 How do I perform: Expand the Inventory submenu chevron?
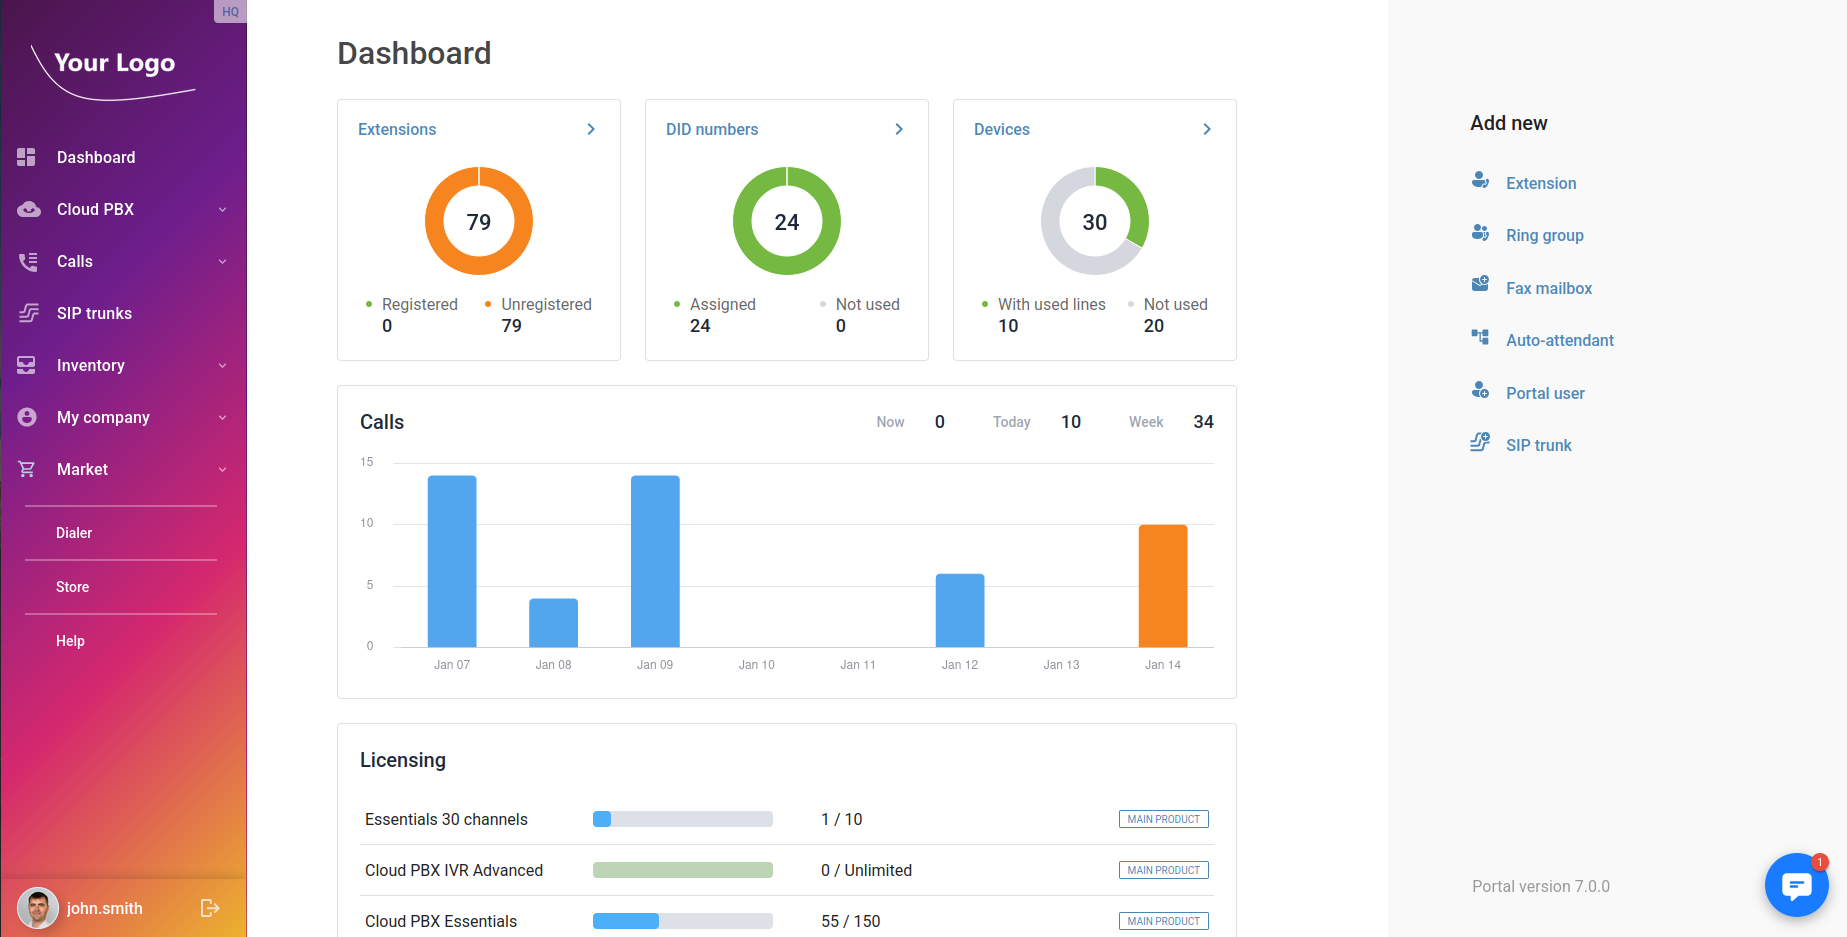[222, 366]
